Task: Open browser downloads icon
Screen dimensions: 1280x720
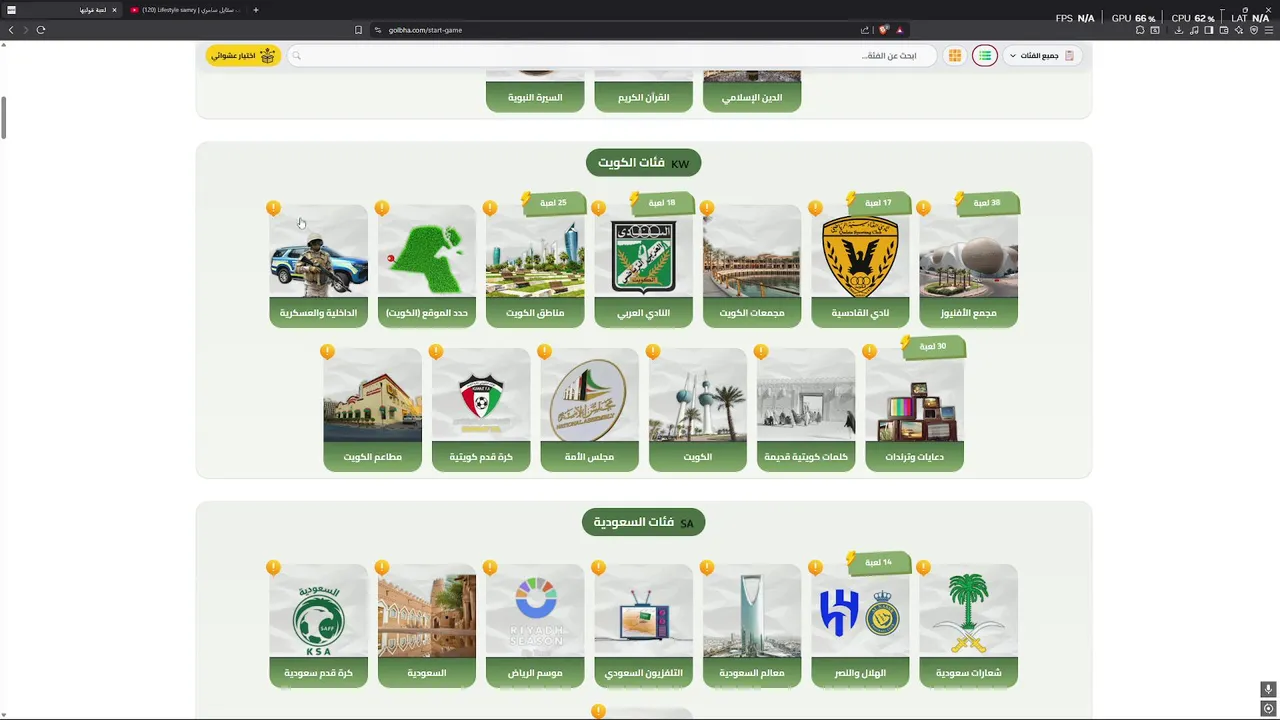Action: point(1179,30)
